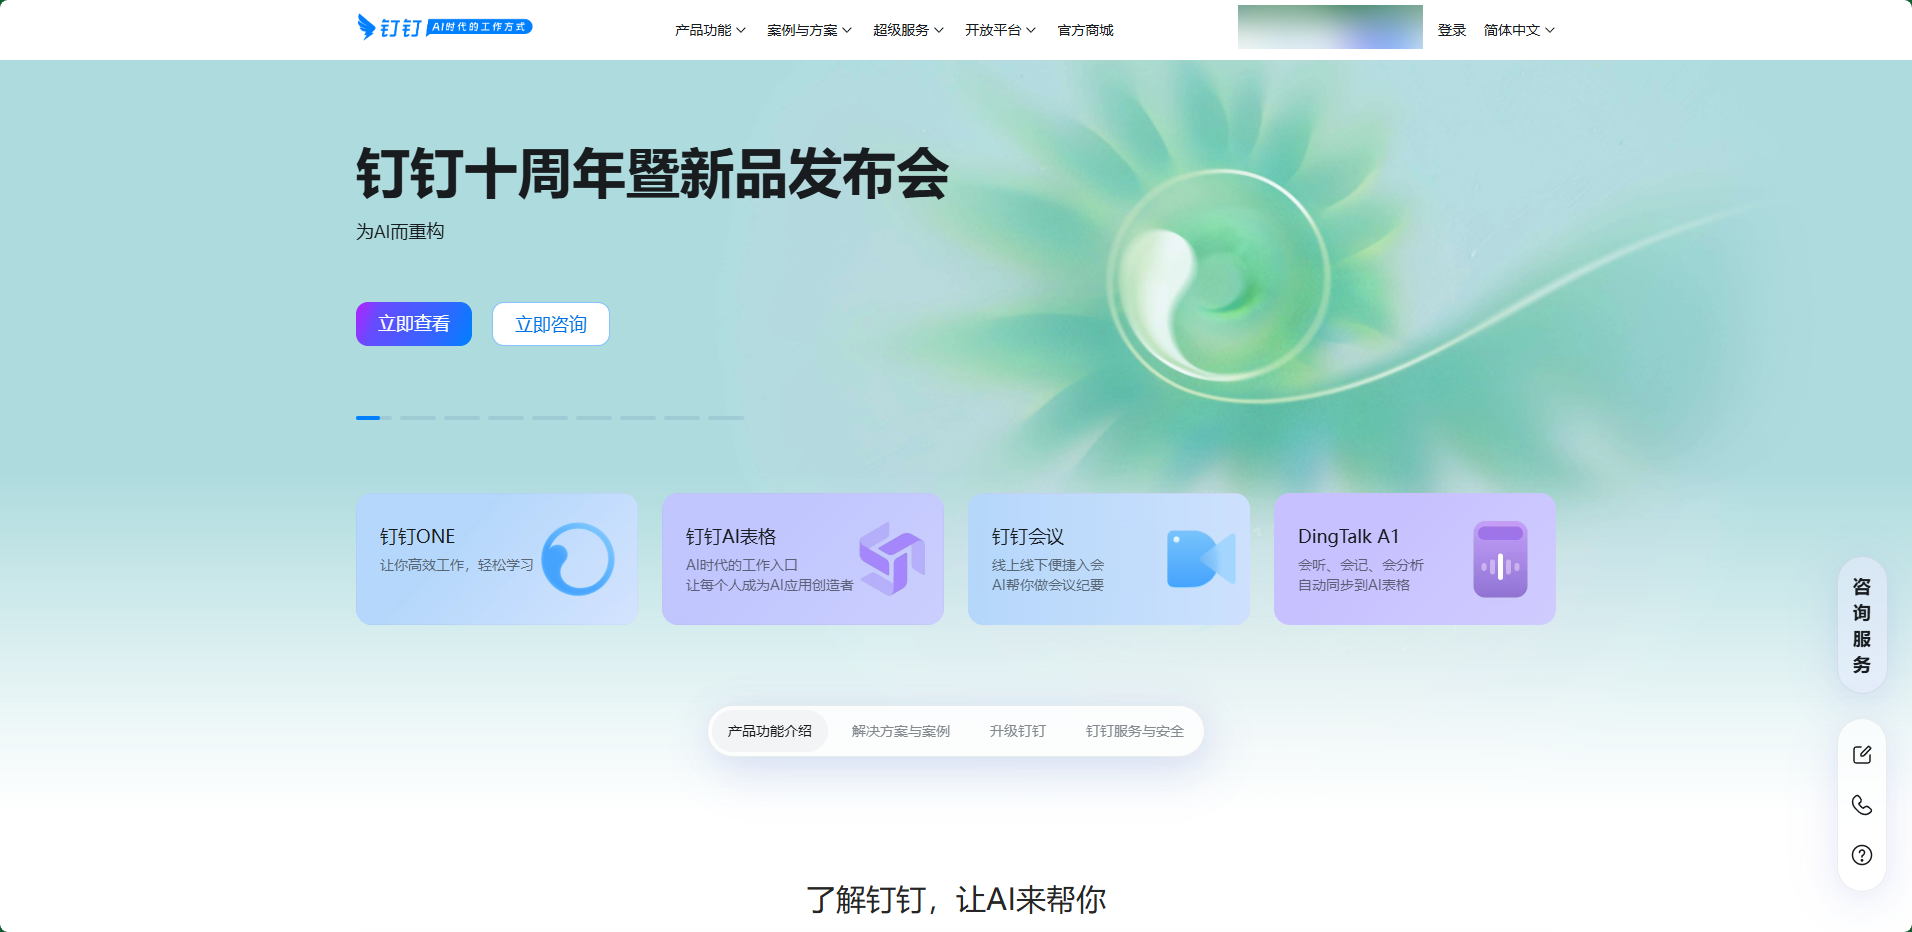Click the DingTalk A1 recorder device icon
The height and width of the screenshot is (932, 1912).
pyautogui.click(x=1500, y=559)
